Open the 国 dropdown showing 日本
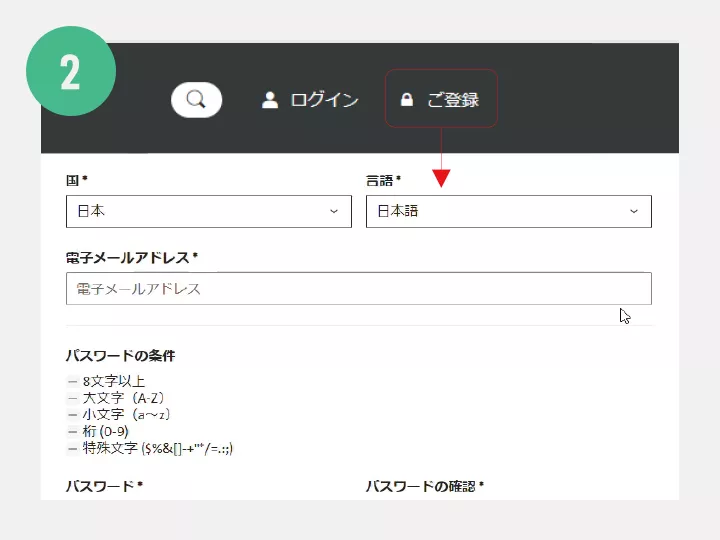Image resolution: width=720 pixels, height=540 pixels. pos(208,211)
